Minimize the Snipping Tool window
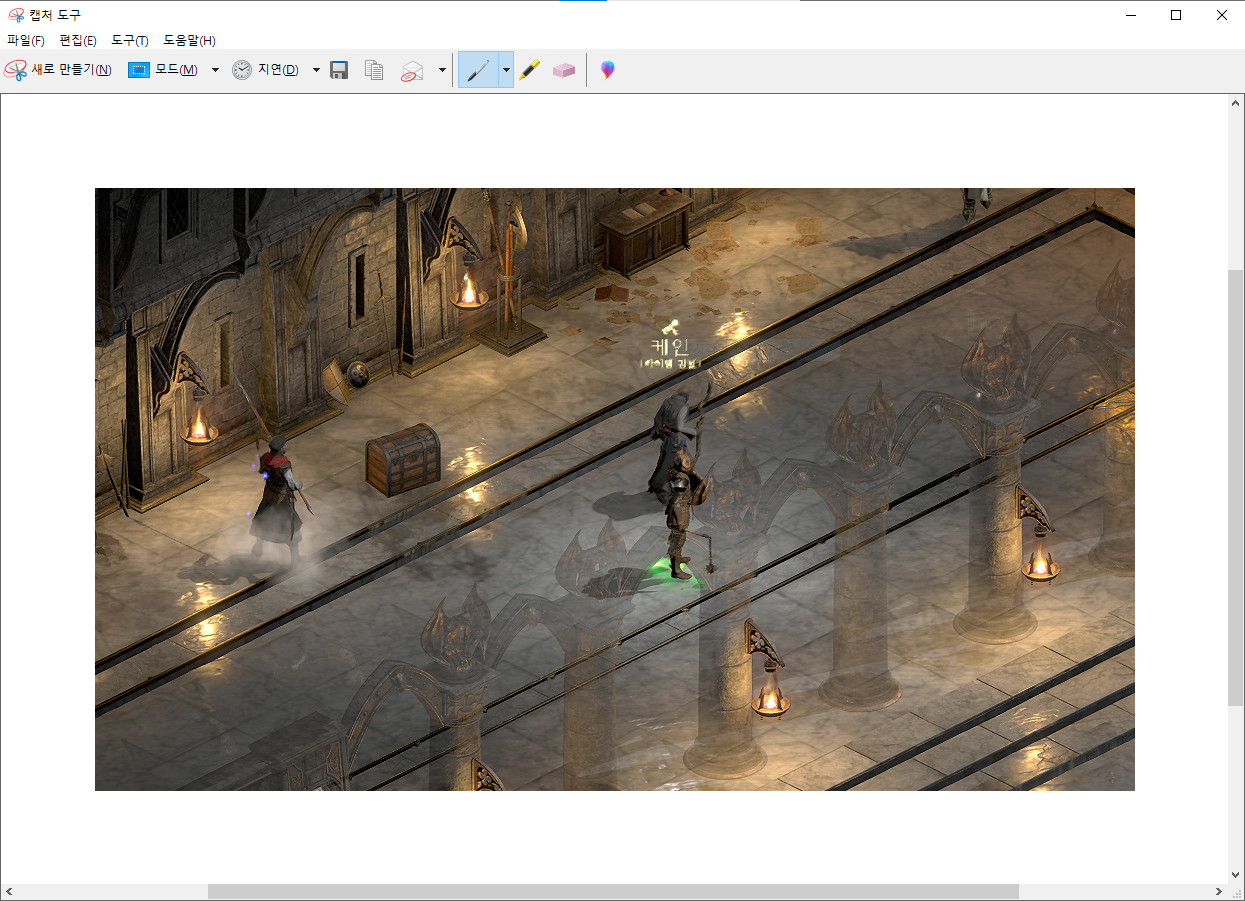This screenshot has width=1245, height=901. pos(1130,15)
